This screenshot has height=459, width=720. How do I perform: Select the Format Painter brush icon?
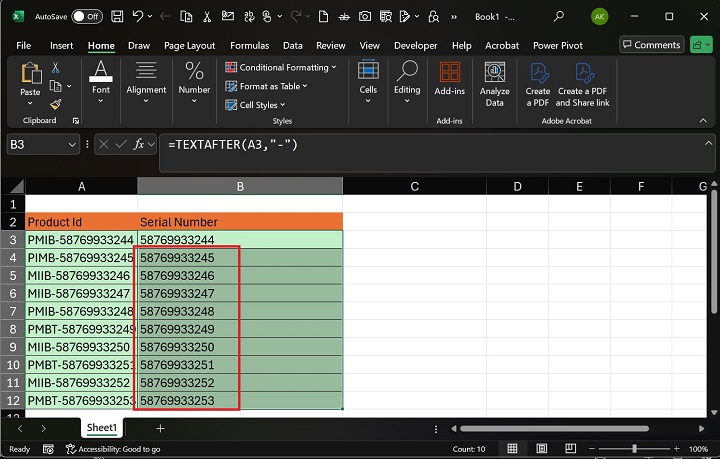[56, 103]
